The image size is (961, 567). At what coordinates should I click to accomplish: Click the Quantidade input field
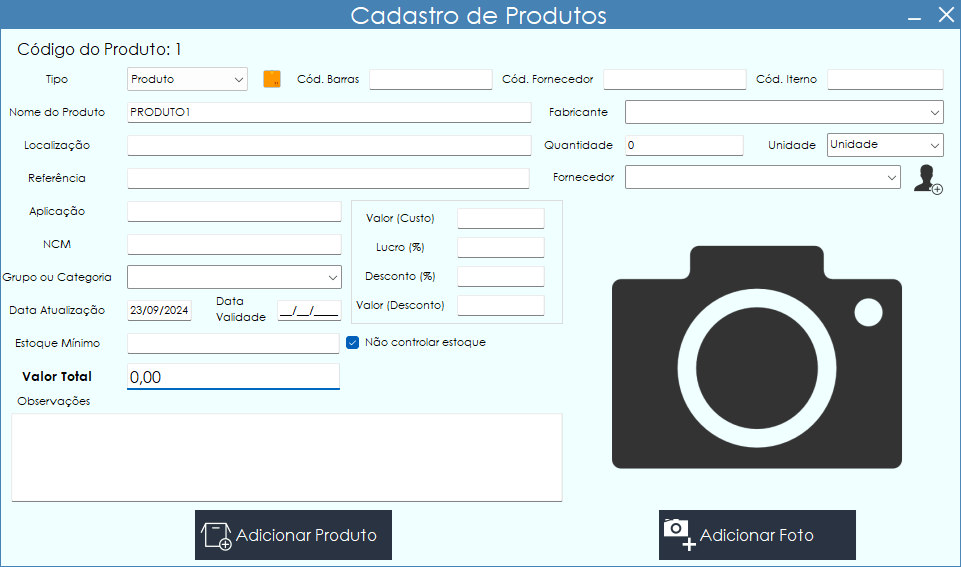coord(684,145)
